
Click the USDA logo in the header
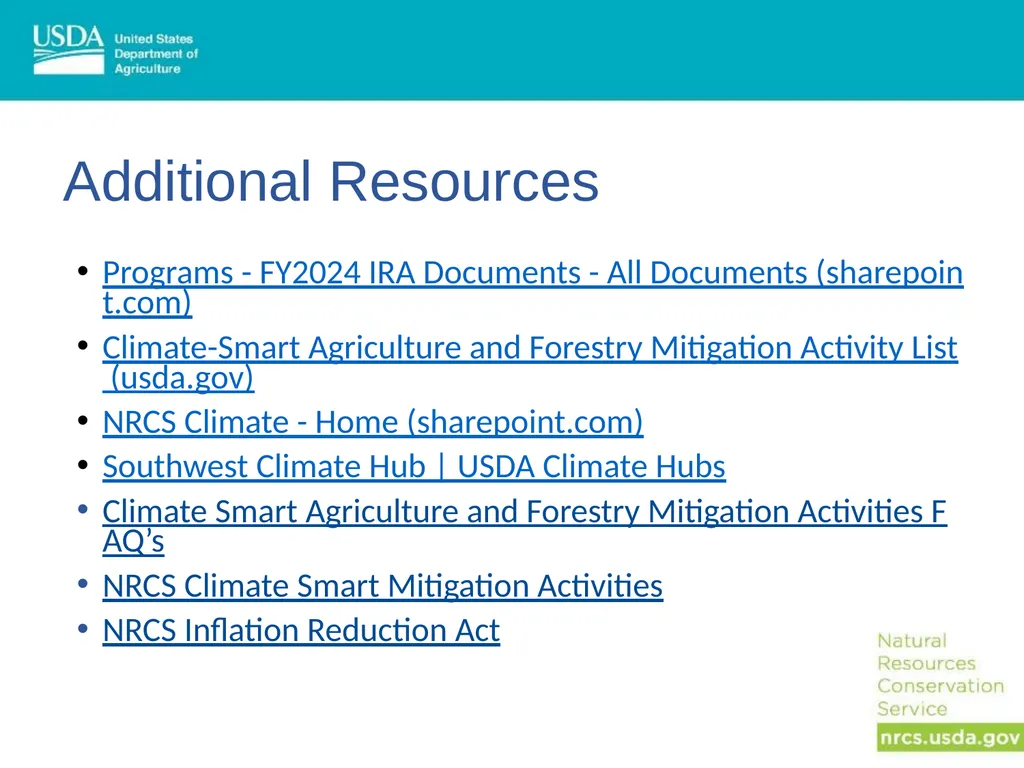click(69, 50)
